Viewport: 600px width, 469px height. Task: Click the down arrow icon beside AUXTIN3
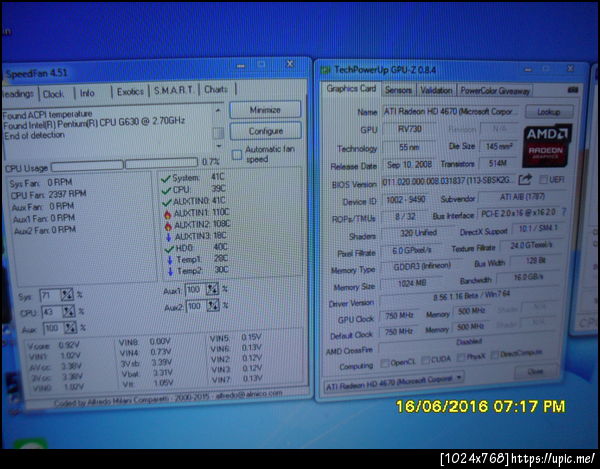click(x=168, y=237)
